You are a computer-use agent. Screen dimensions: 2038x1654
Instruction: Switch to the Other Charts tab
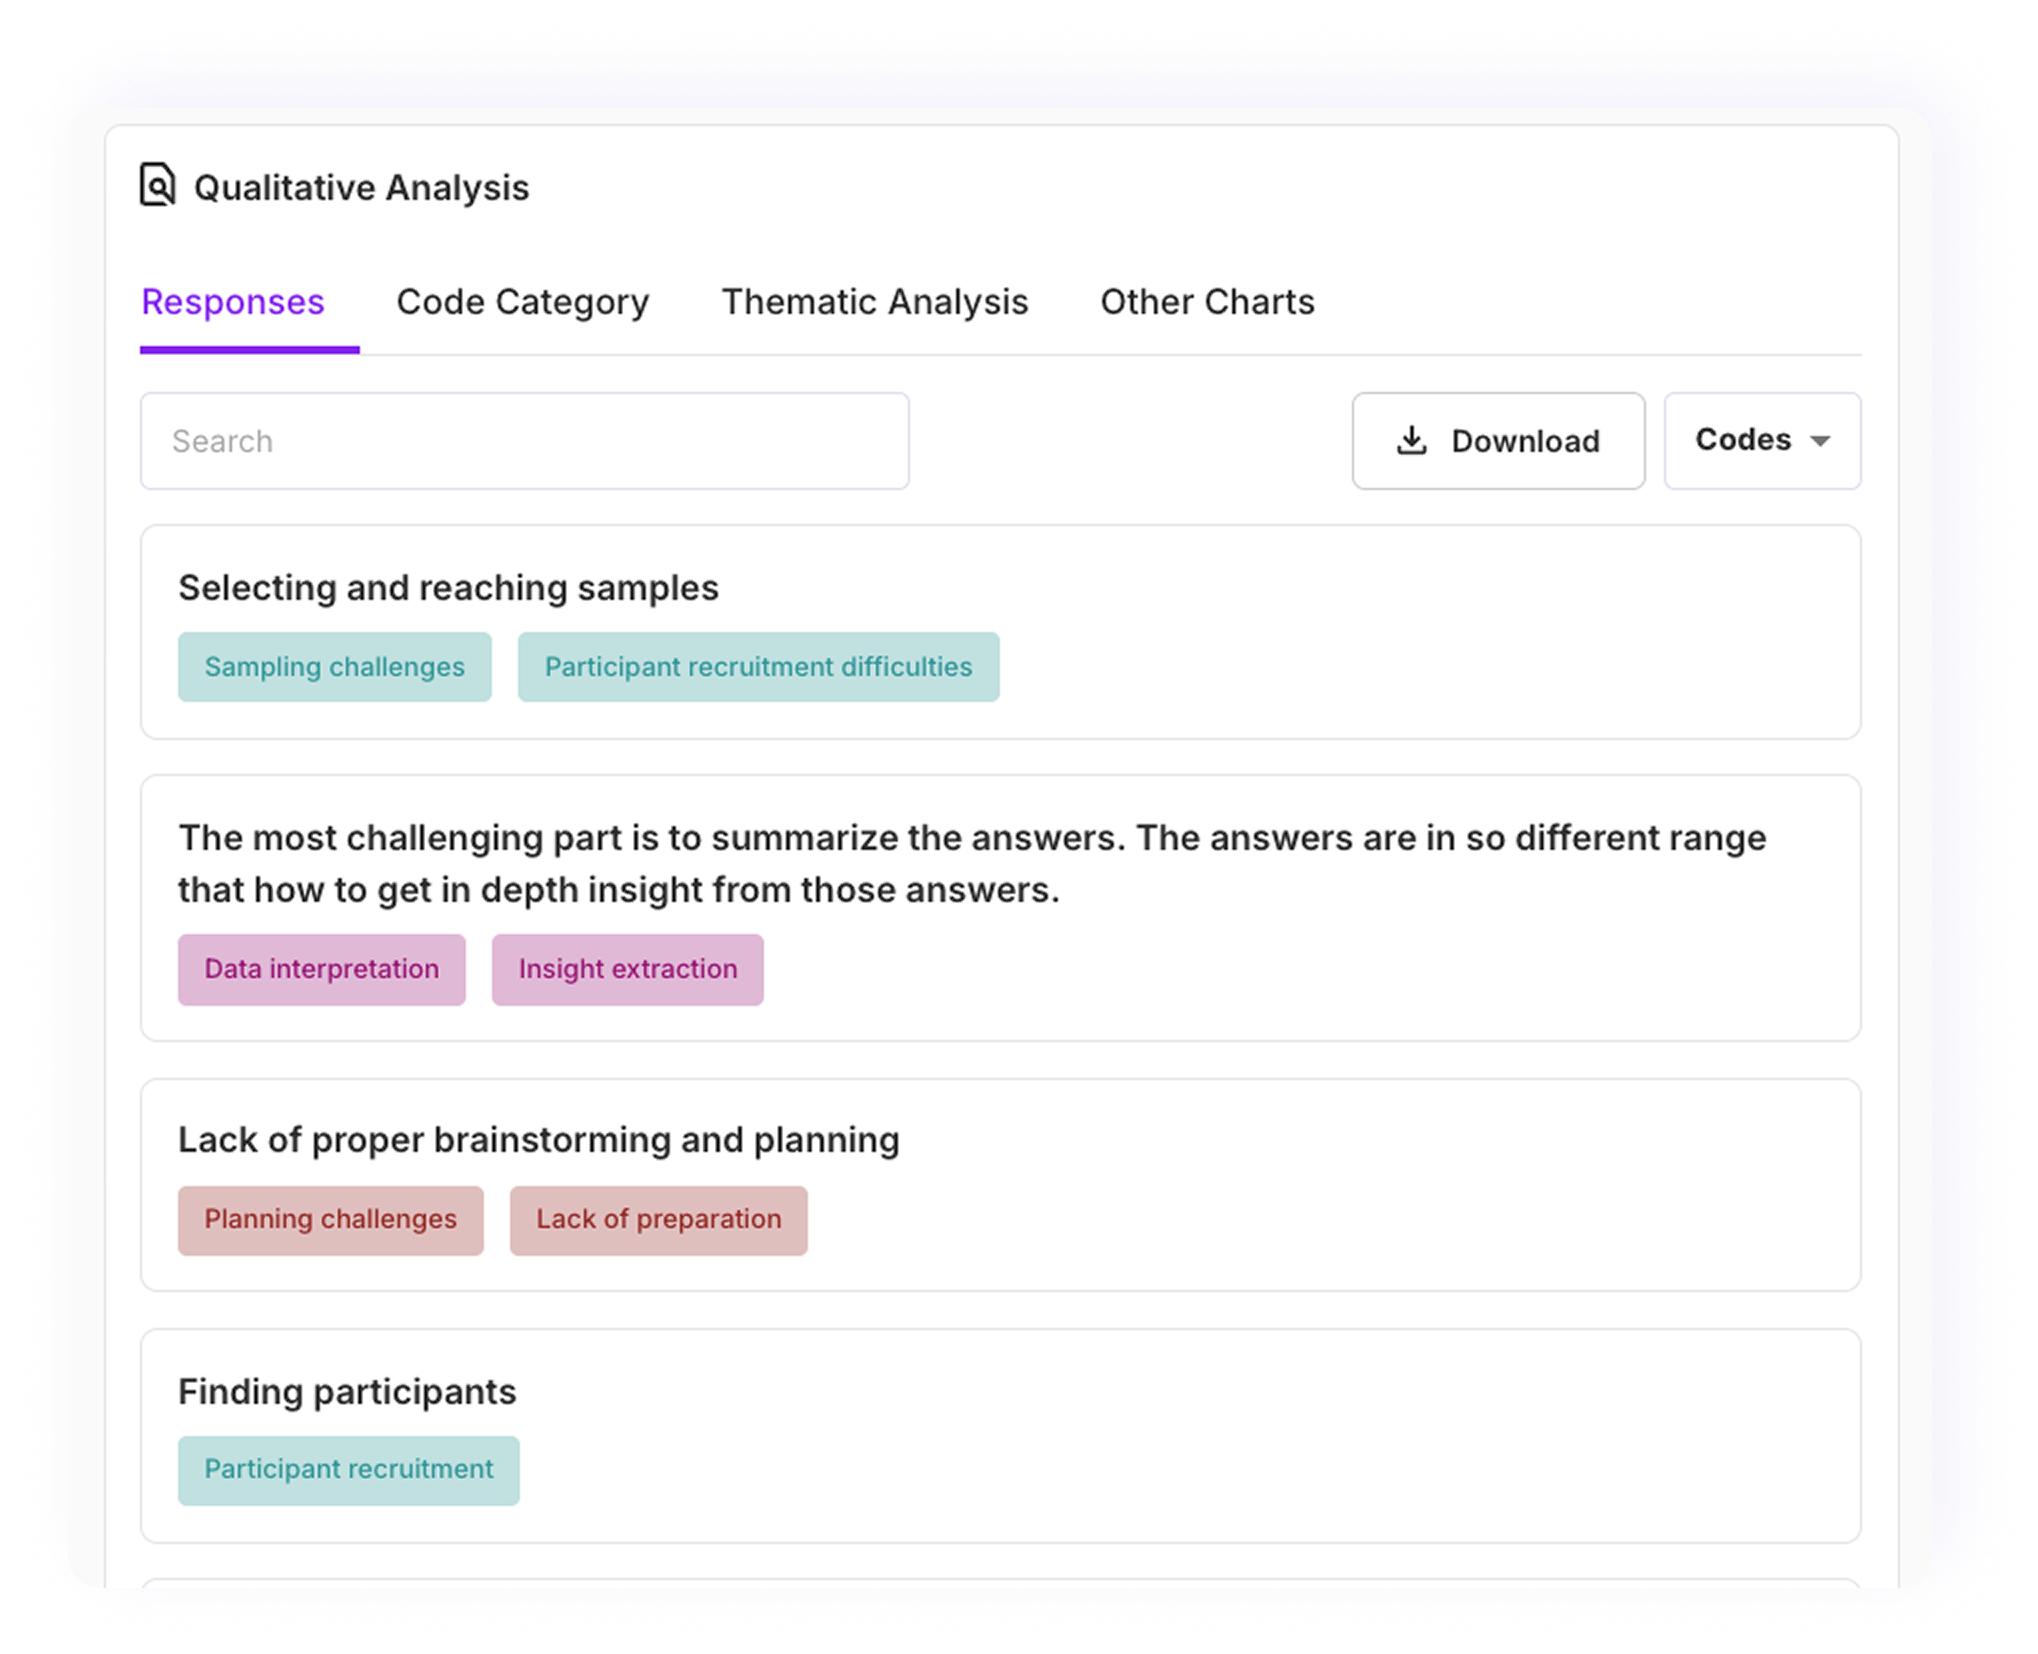tap(1207, 302)
